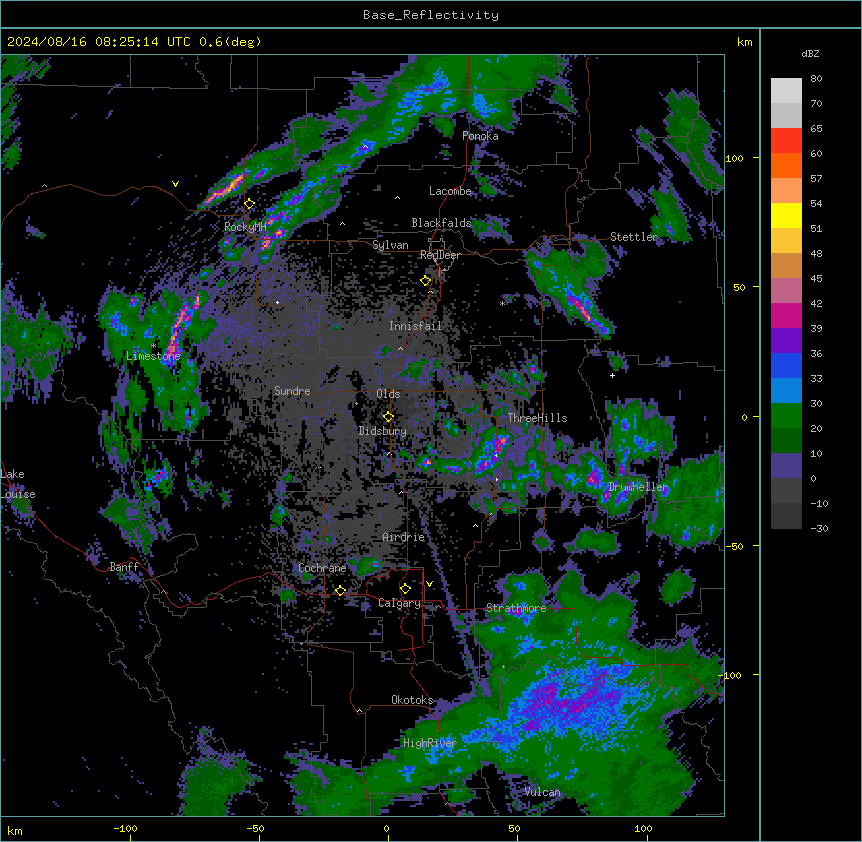This screenshot has width=862, height=842.
Task: Select the orange 57-60 dBZ legend swatch
Action: pyautogui.click(x=786, y=165)
